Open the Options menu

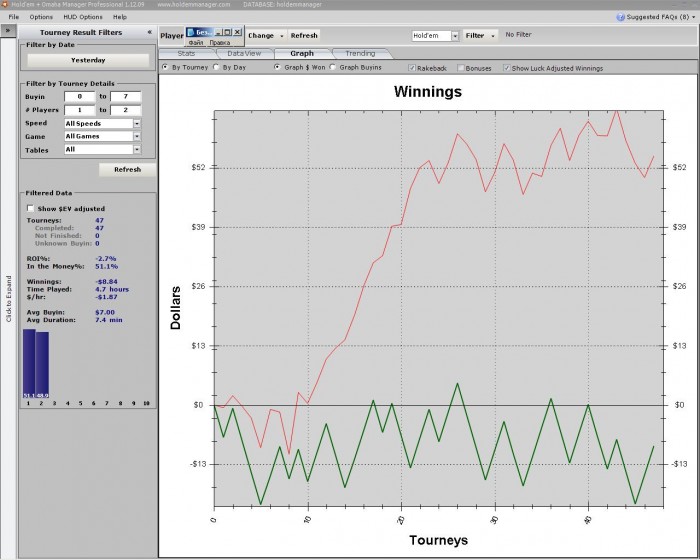point(41,17)
